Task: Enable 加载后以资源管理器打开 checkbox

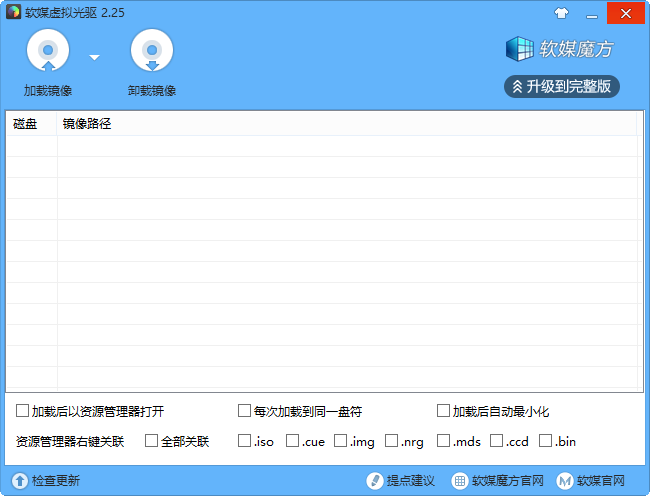Action: point(22,411)
